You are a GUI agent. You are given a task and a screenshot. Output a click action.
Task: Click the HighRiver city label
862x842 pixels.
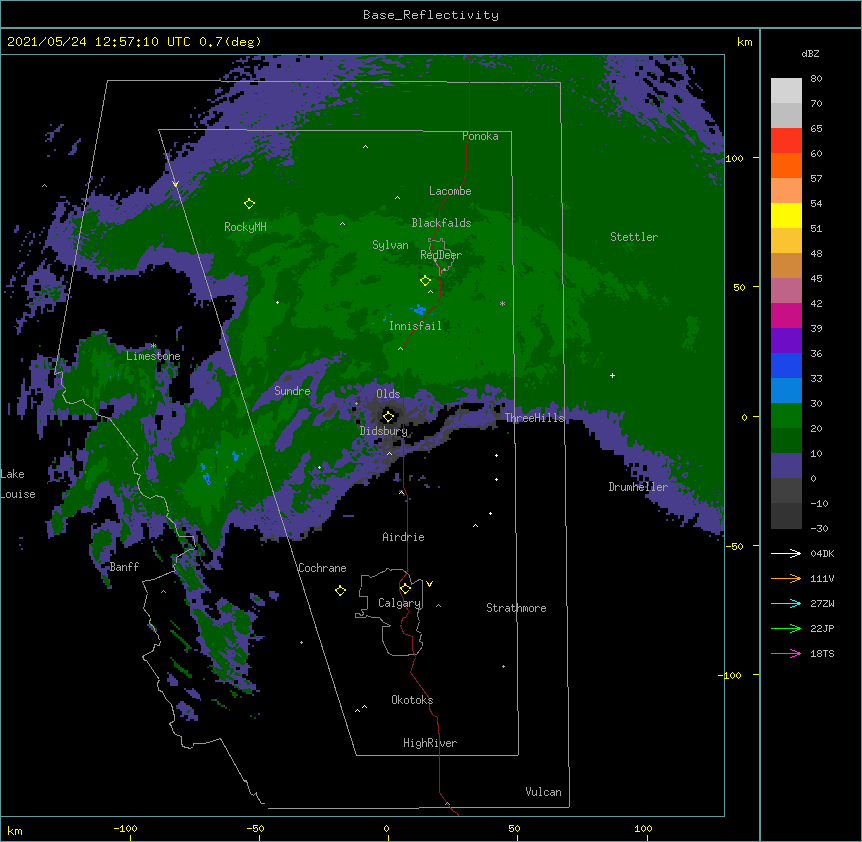430,743
